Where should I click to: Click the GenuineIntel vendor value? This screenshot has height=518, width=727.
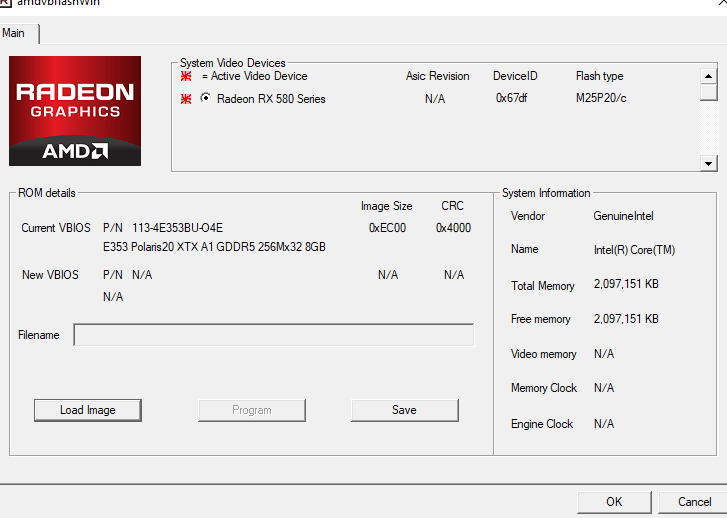click(x=624, y=216)
